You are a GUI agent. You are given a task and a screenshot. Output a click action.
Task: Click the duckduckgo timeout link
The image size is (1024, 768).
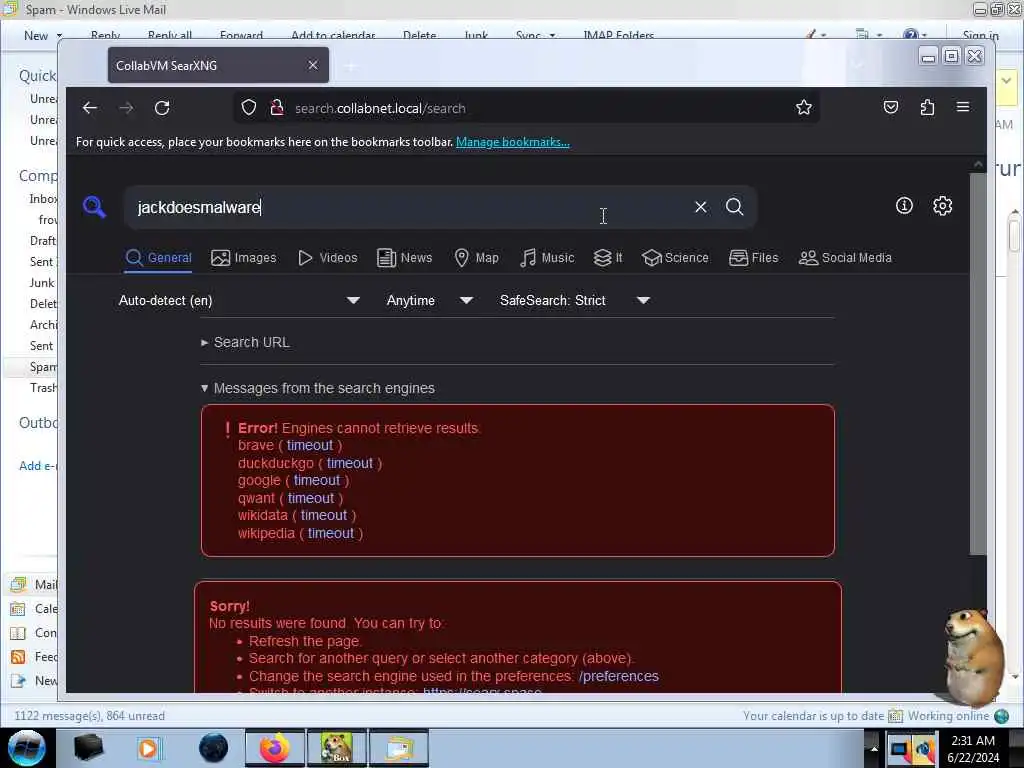(349, 463)
